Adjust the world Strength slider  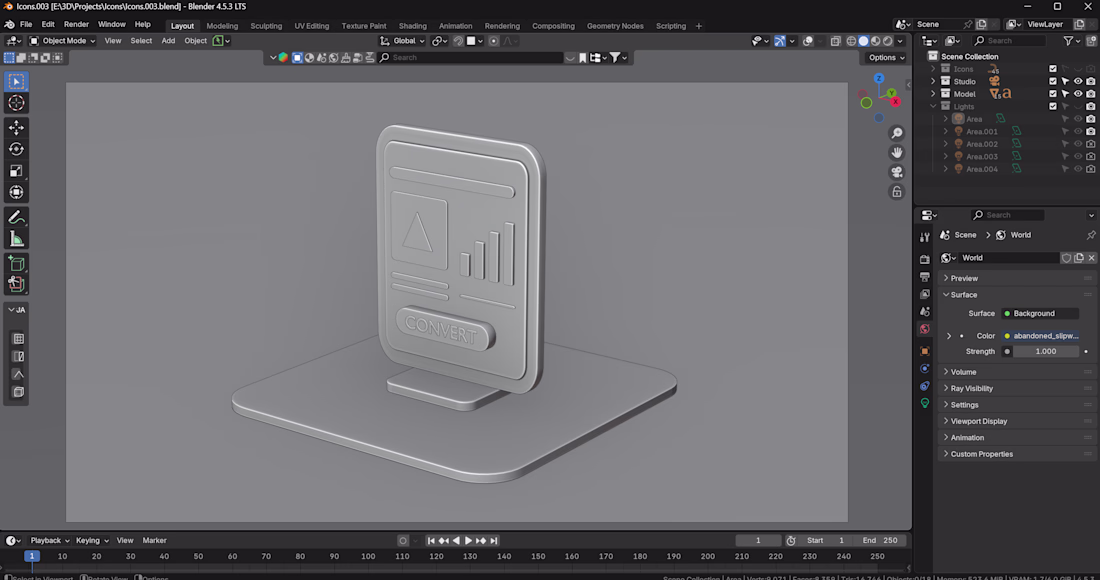pos(1045,352)
